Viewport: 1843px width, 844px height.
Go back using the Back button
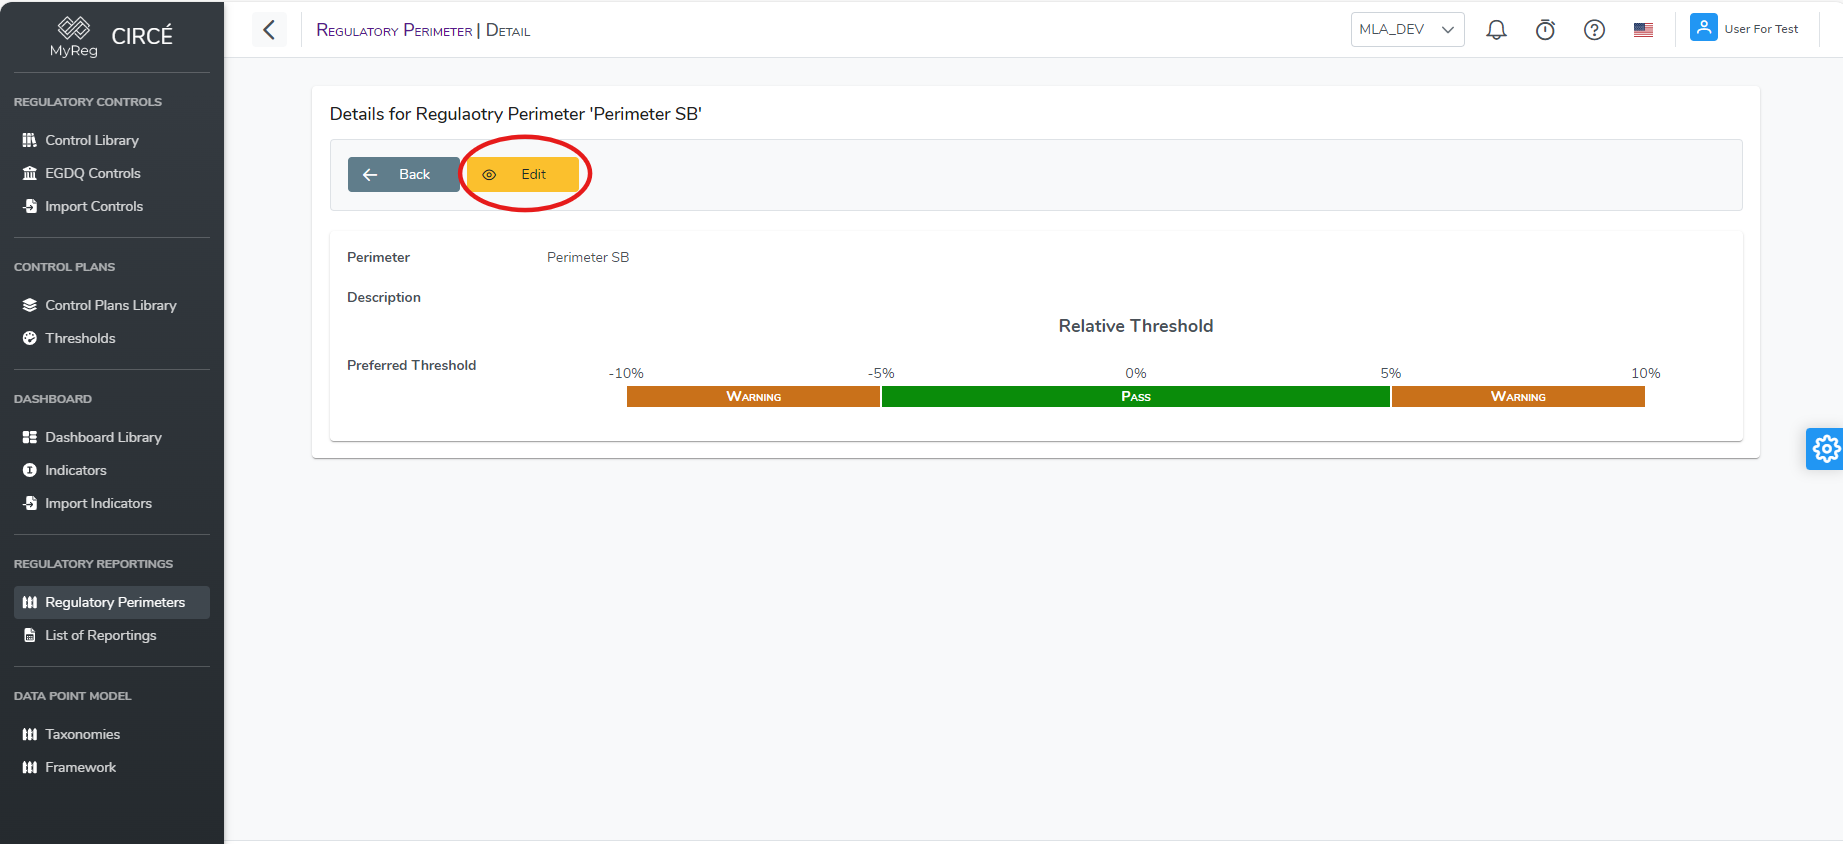click(x=403, y=174)
